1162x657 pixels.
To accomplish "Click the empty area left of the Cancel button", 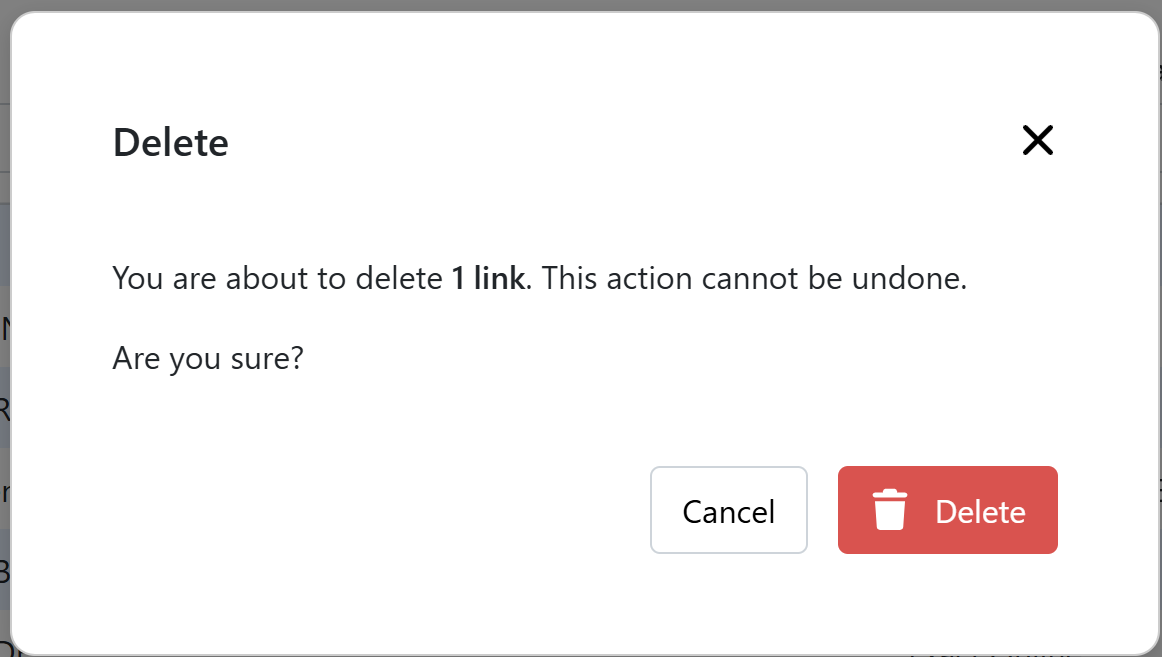I will (x=371, y=510).
